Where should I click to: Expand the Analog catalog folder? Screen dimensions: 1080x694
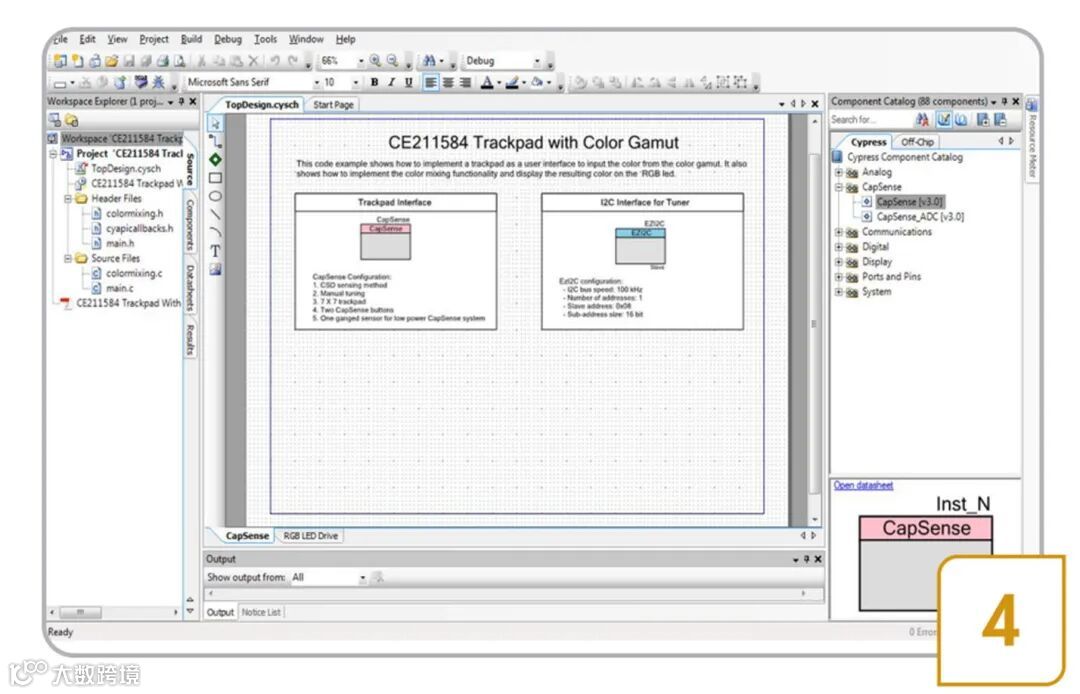pos(839,172)
